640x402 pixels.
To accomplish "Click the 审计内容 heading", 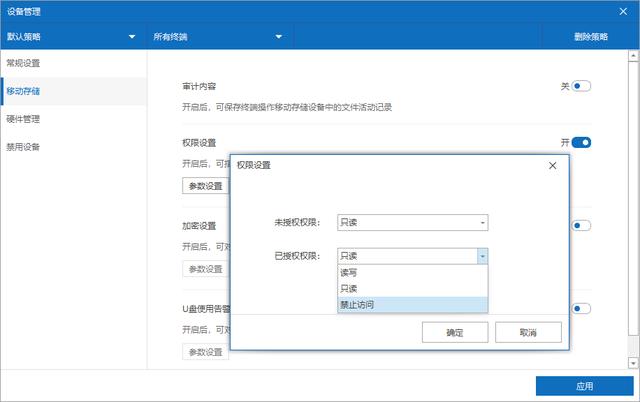I will 199,86.
